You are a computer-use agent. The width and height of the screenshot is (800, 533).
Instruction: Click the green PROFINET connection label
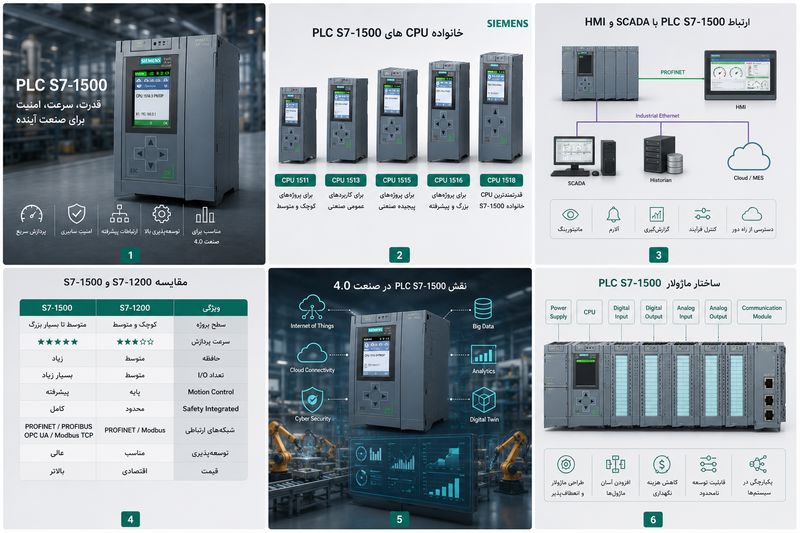tap(672, 72)
